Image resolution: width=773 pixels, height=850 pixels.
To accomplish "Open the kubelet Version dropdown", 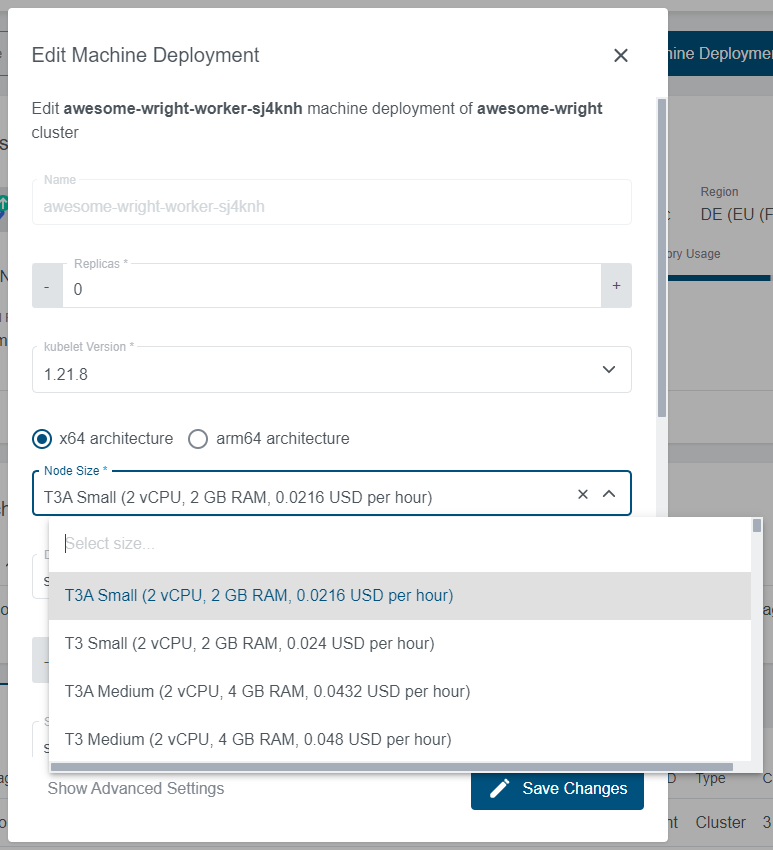I will coord(331,370).
